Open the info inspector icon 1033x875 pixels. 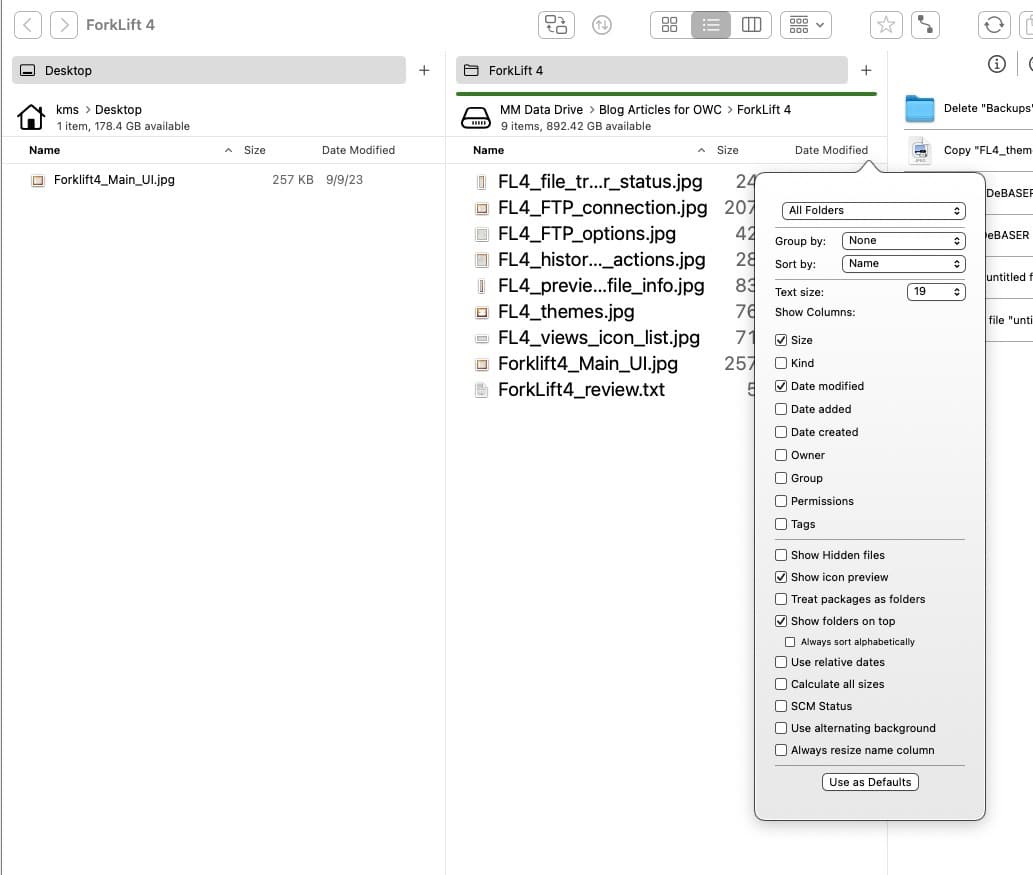[996, 64]
